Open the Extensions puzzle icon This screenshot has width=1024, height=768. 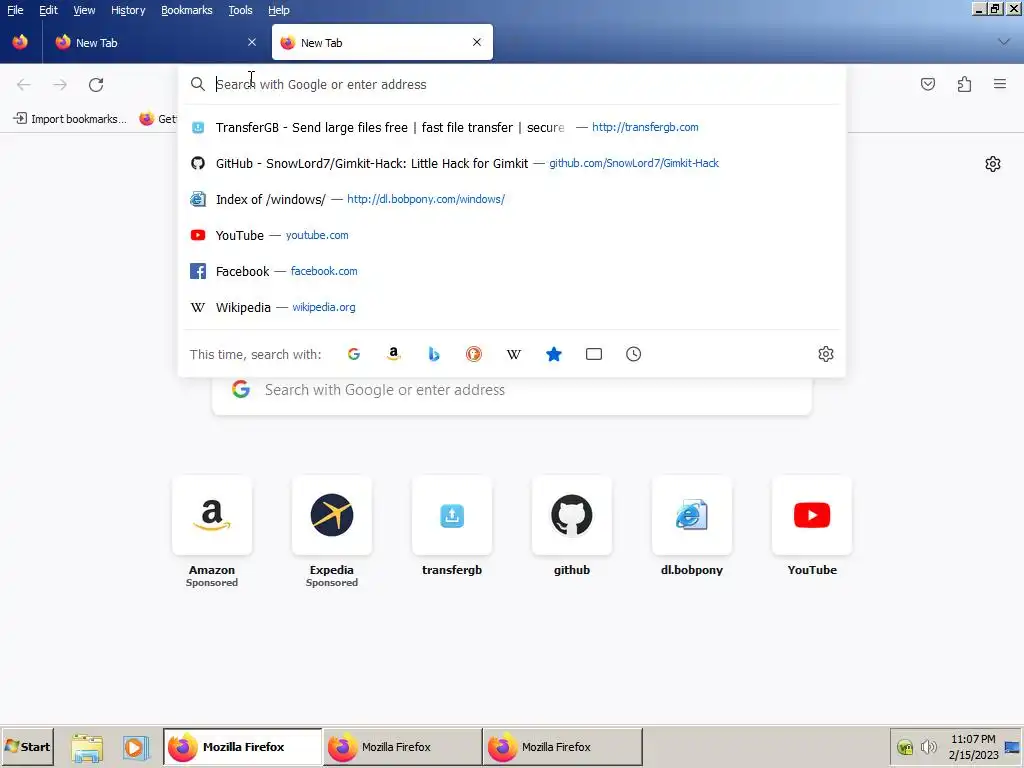964,84
